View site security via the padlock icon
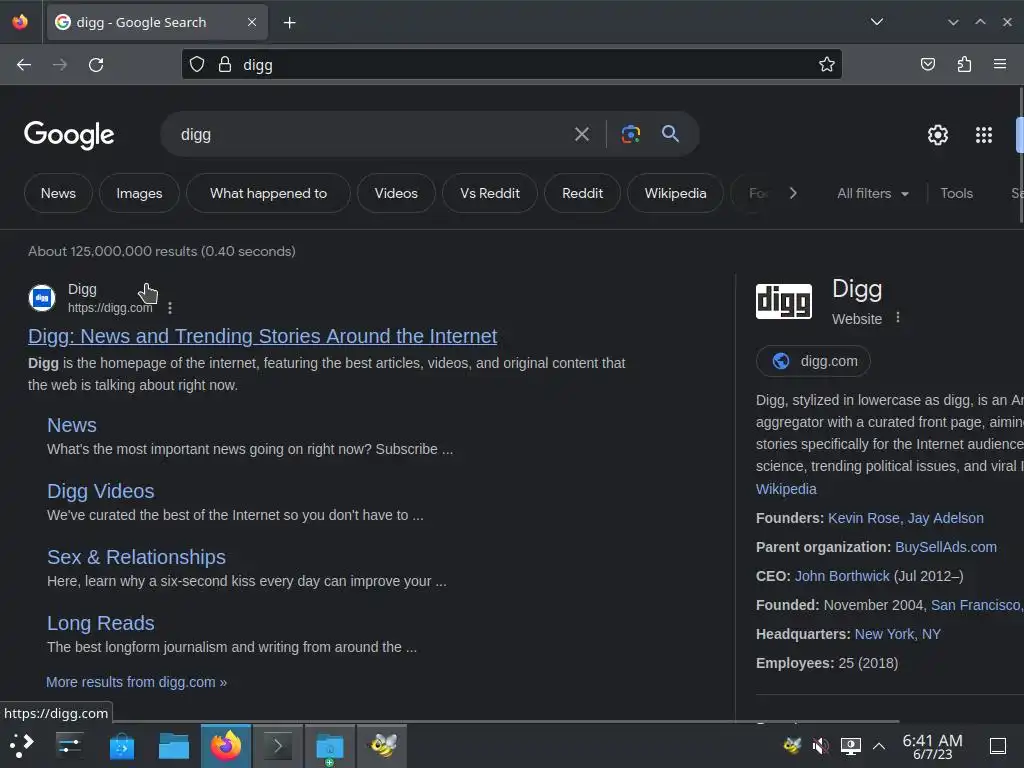 pyautogui.click(x=225, y=65)
